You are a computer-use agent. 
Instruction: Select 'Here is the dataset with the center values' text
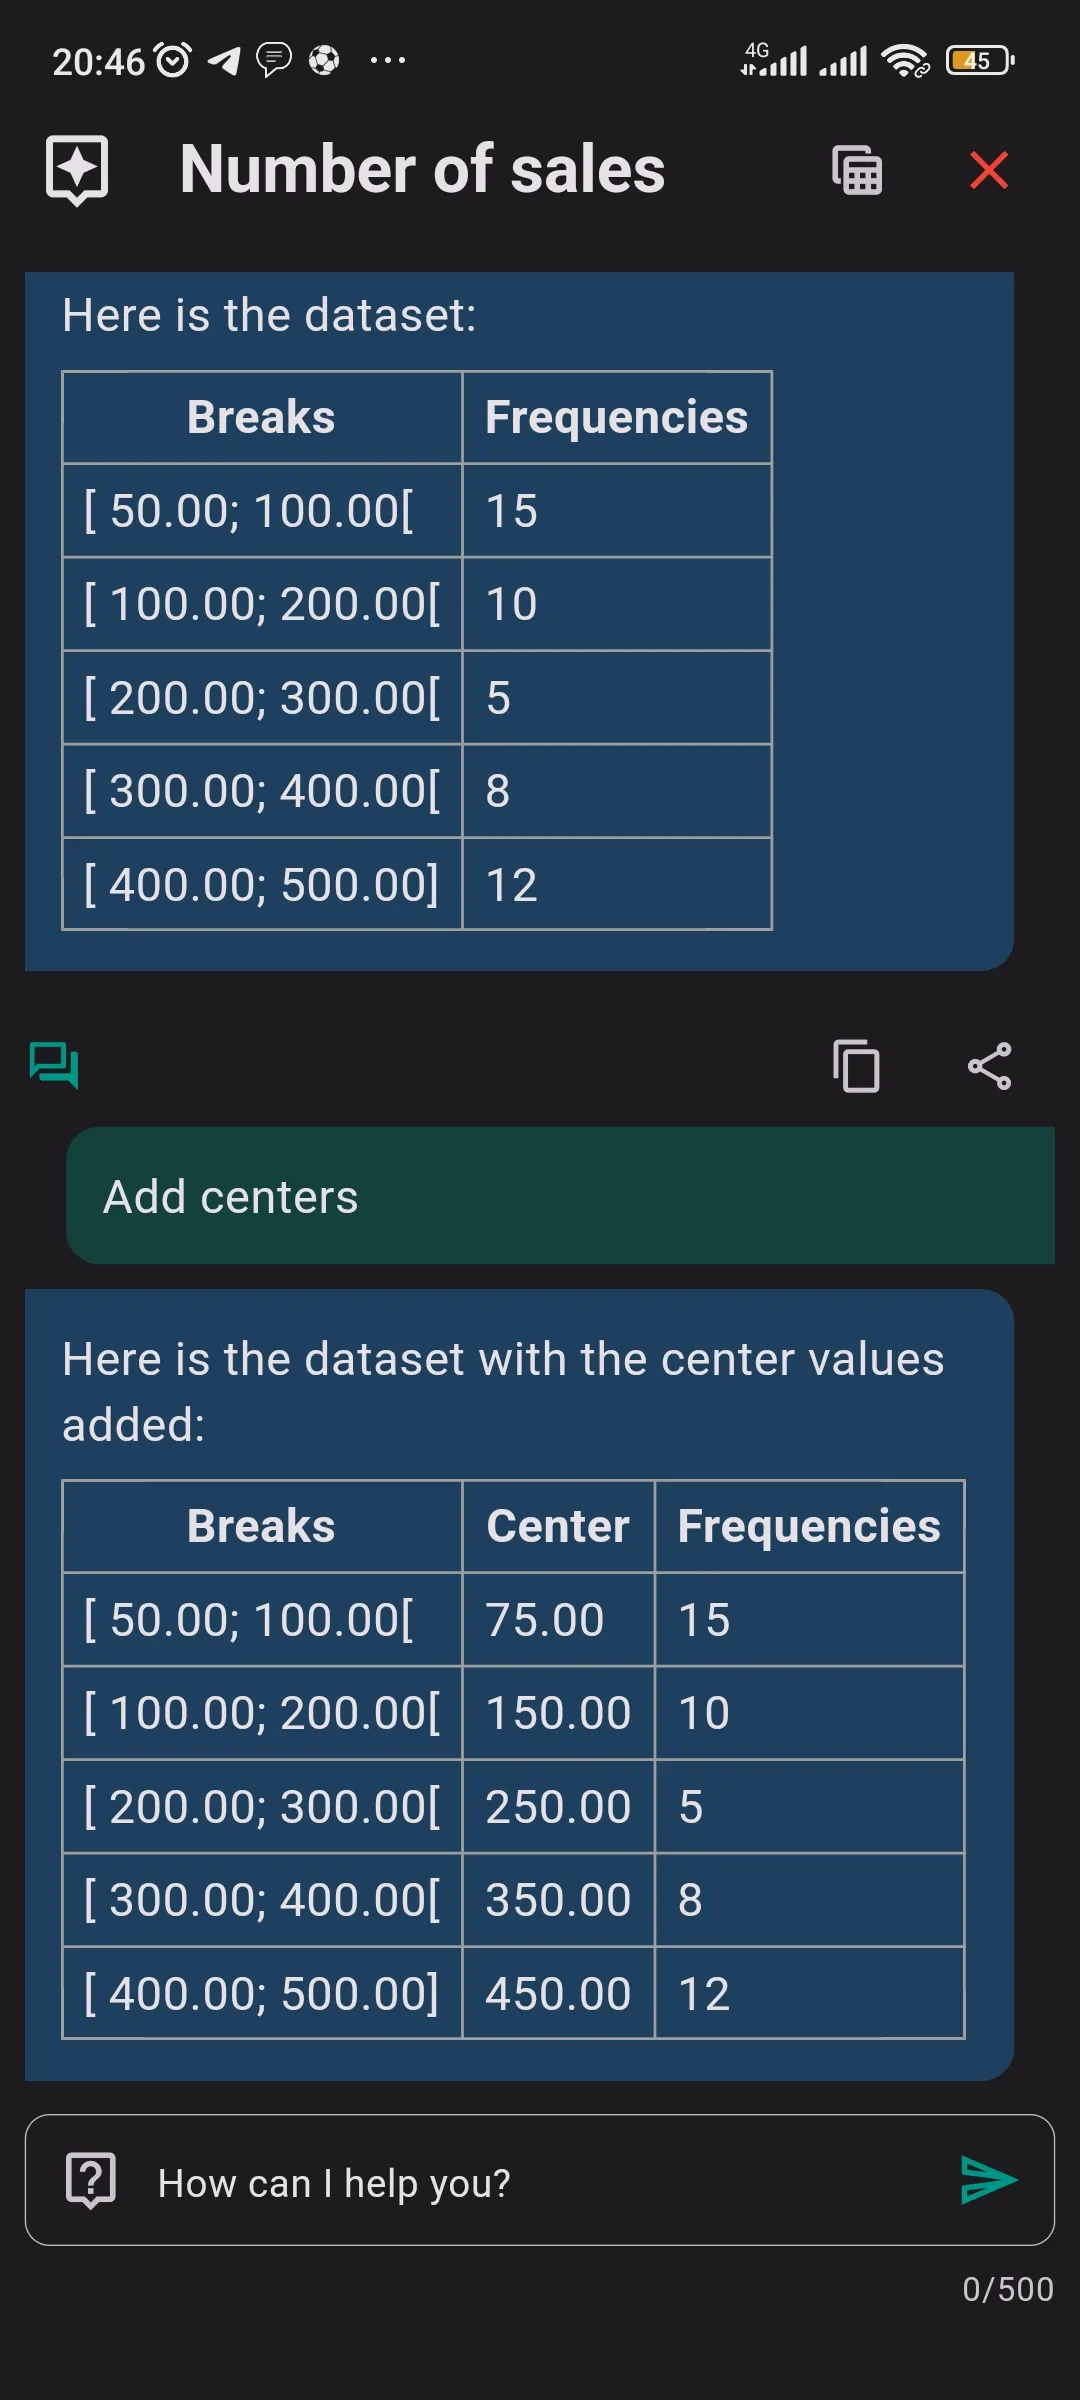[x=503, y=1359]
